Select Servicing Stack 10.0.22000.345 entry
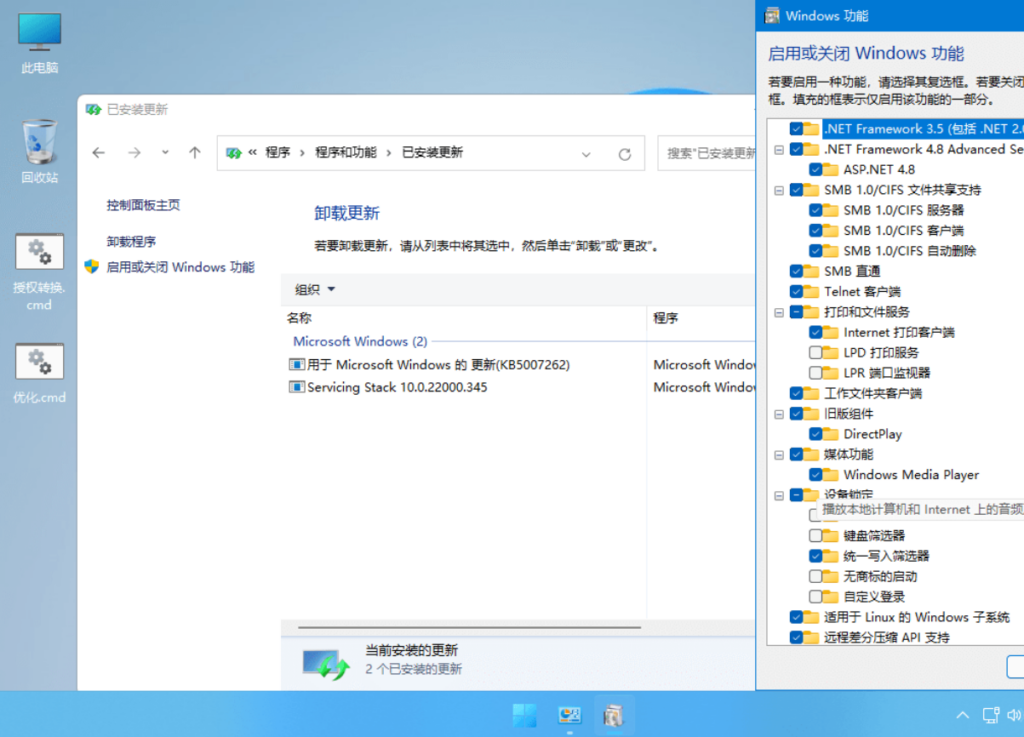The image size is (1024, 737). pos(397,387)
